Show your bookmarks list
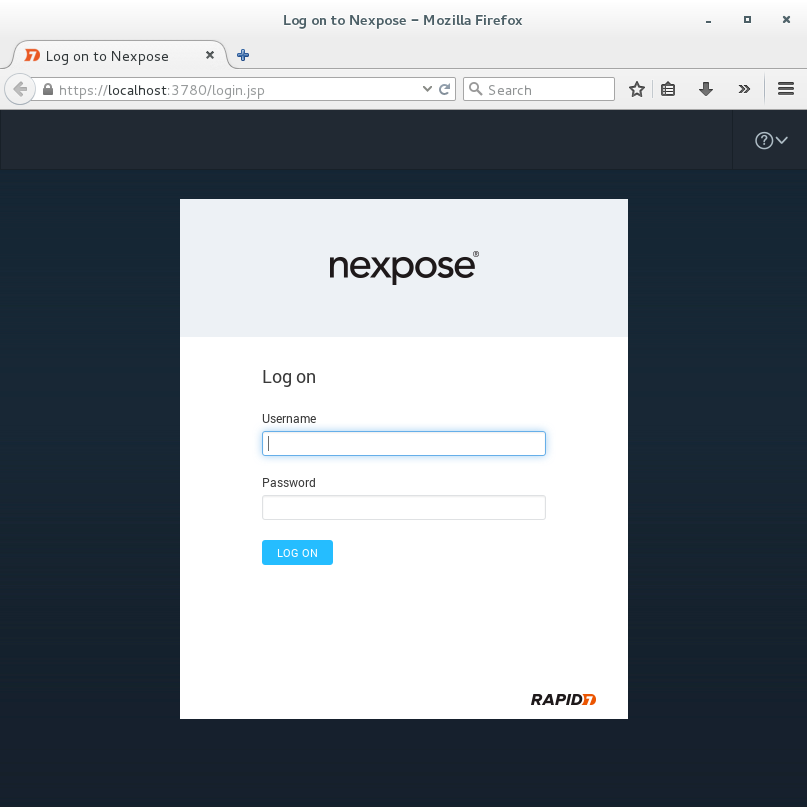This screenshot has height=807, width=807. (x=668, y=90)
